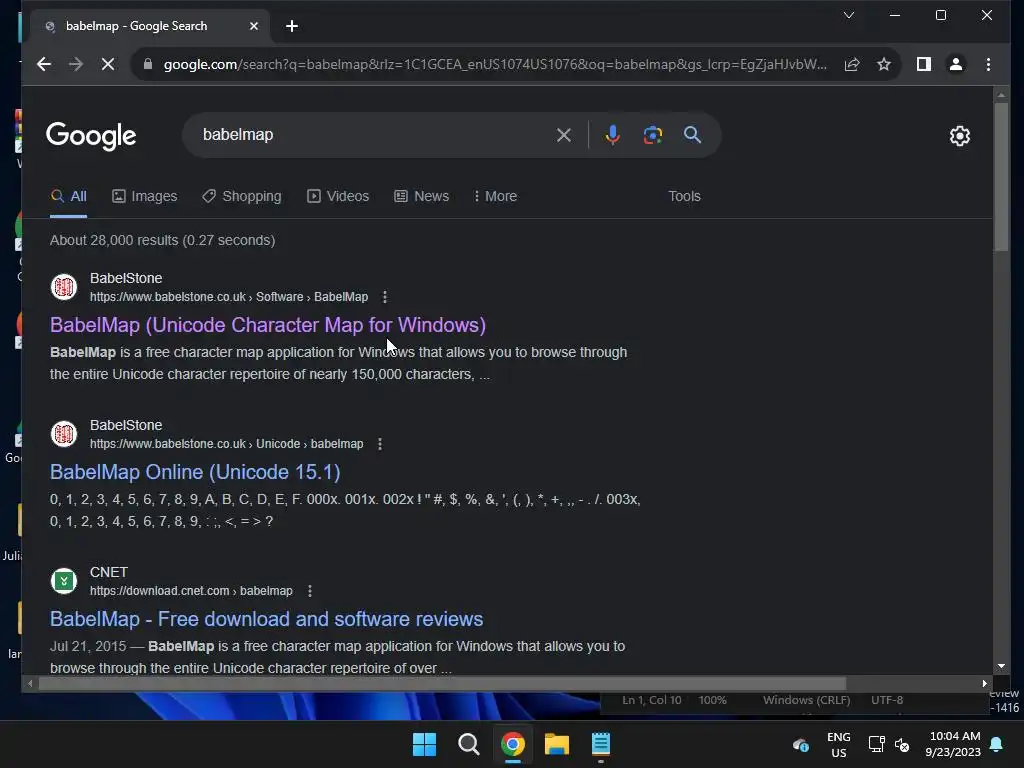
Task: Go to Google homepage via logo
Action: pyautogui.click(x=91, y=136)
